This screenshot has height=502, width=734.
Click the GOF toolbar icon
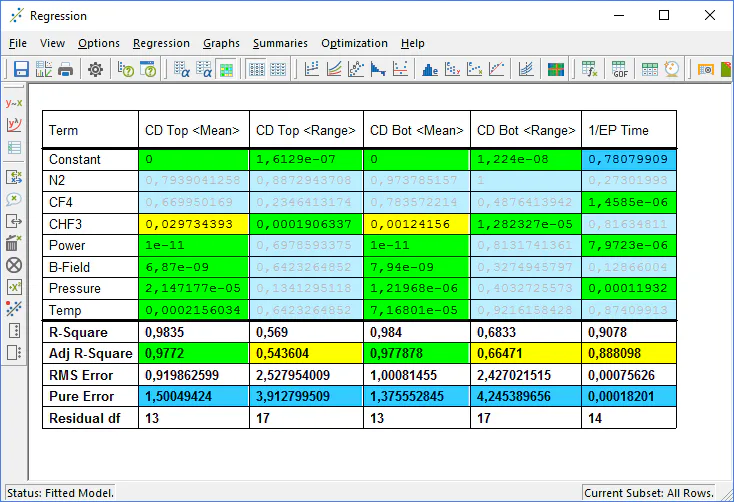[620, 70]
